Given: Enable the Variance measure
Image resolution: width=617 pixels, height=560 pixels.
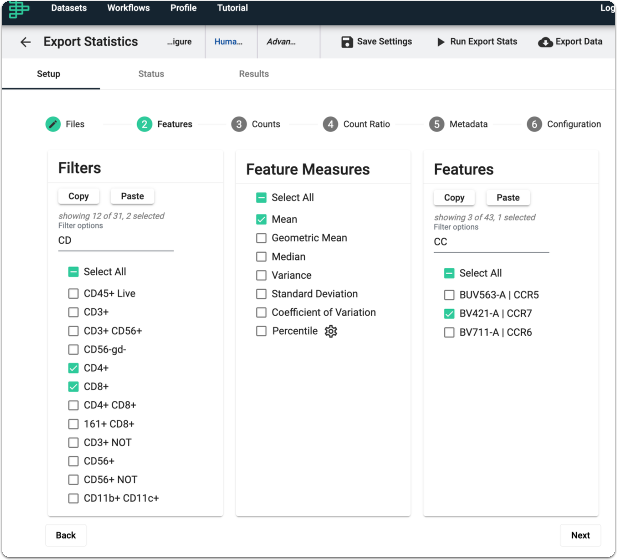Looking at the screenshot, I should click(261, 275).
